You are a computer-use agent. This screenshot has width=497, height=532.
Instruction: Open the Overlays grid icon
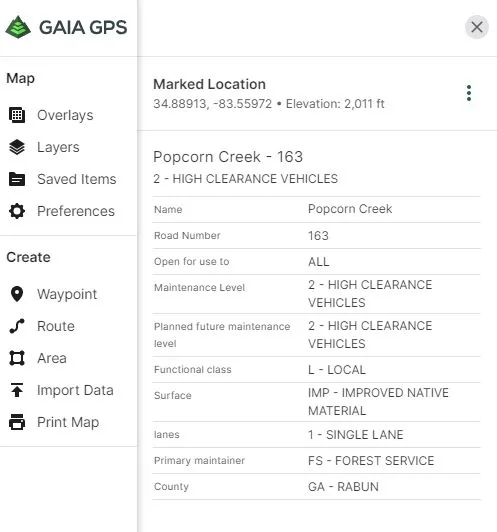[17, 115]
